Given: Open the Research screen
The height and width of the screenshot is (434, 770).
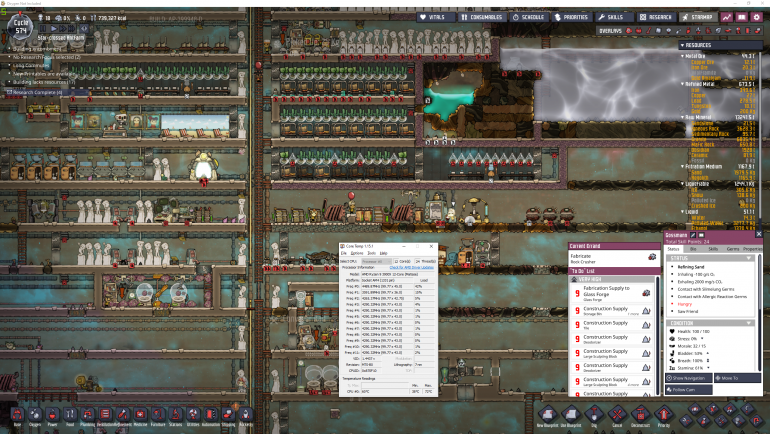Looking at the screenshot, I should coord(656,17).
